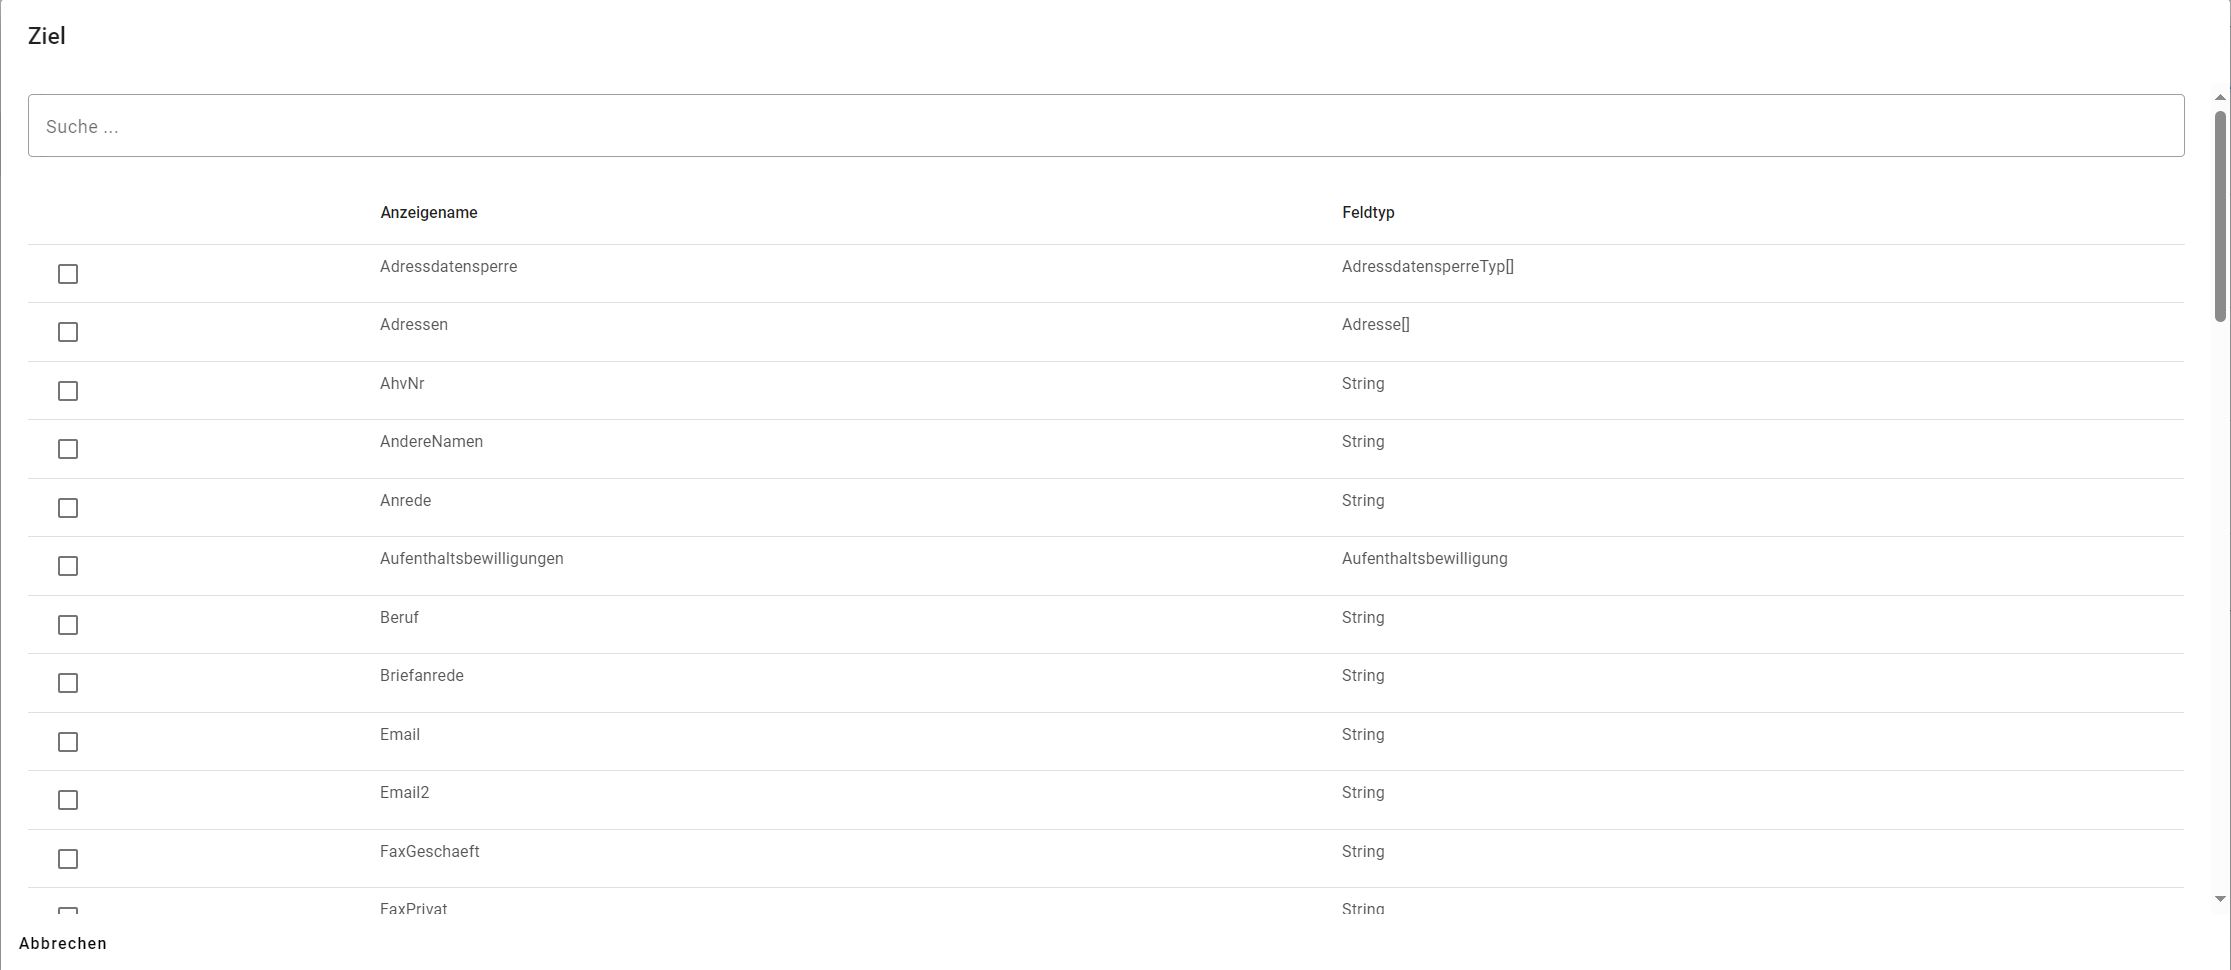This screenshot has width=2231, height=970.
Task: Check the Anrede row checkbox
Action: [x=68, y=508]
